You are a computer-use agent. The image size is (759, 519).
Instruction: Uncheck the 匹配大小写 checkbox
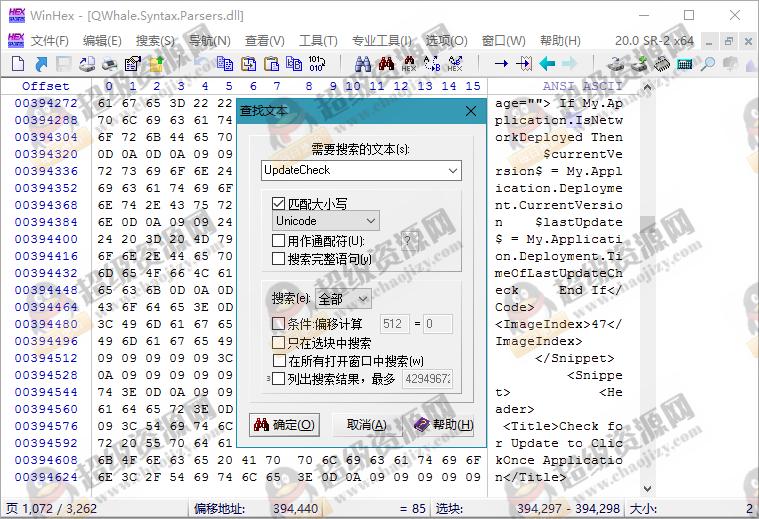click(x=278, y=204)
